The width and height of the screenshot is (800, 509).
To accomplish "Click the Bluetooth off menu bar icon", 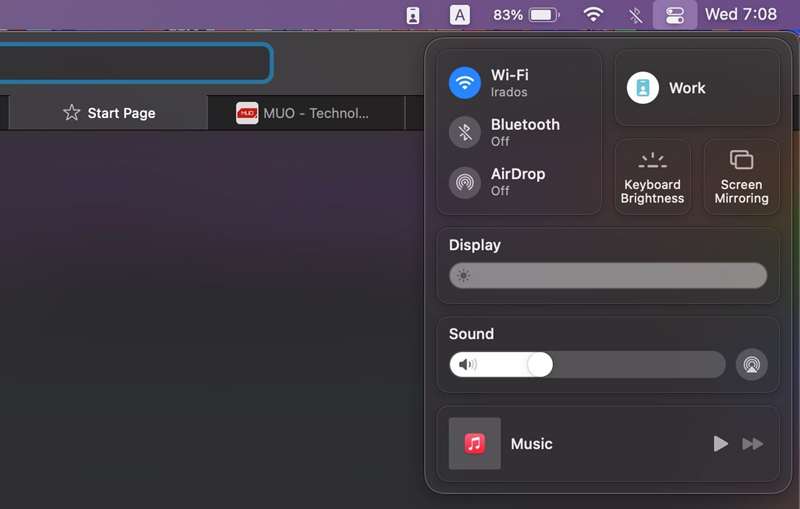I will tap(635, 15).
